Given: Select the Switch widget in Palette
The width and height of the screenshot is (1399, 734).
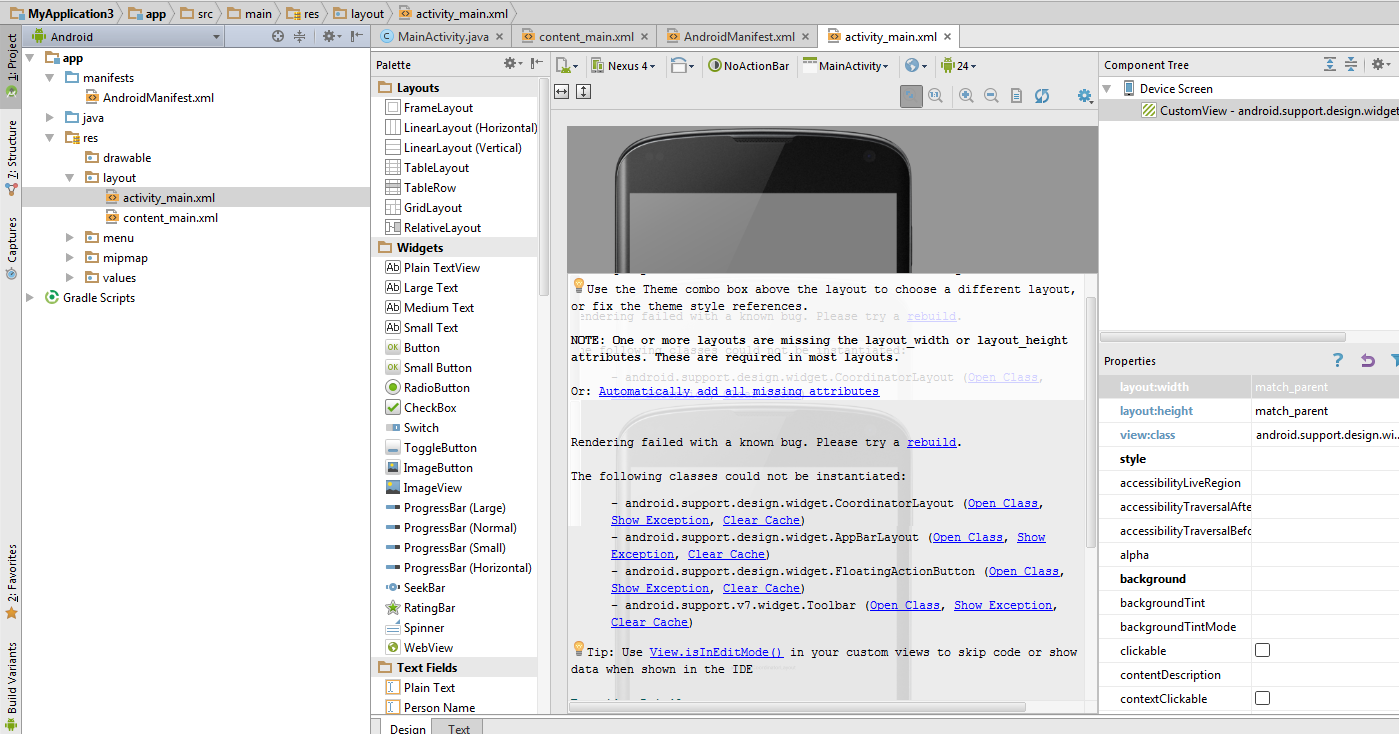Looking at the screenshot, I should tap(412, 427).
